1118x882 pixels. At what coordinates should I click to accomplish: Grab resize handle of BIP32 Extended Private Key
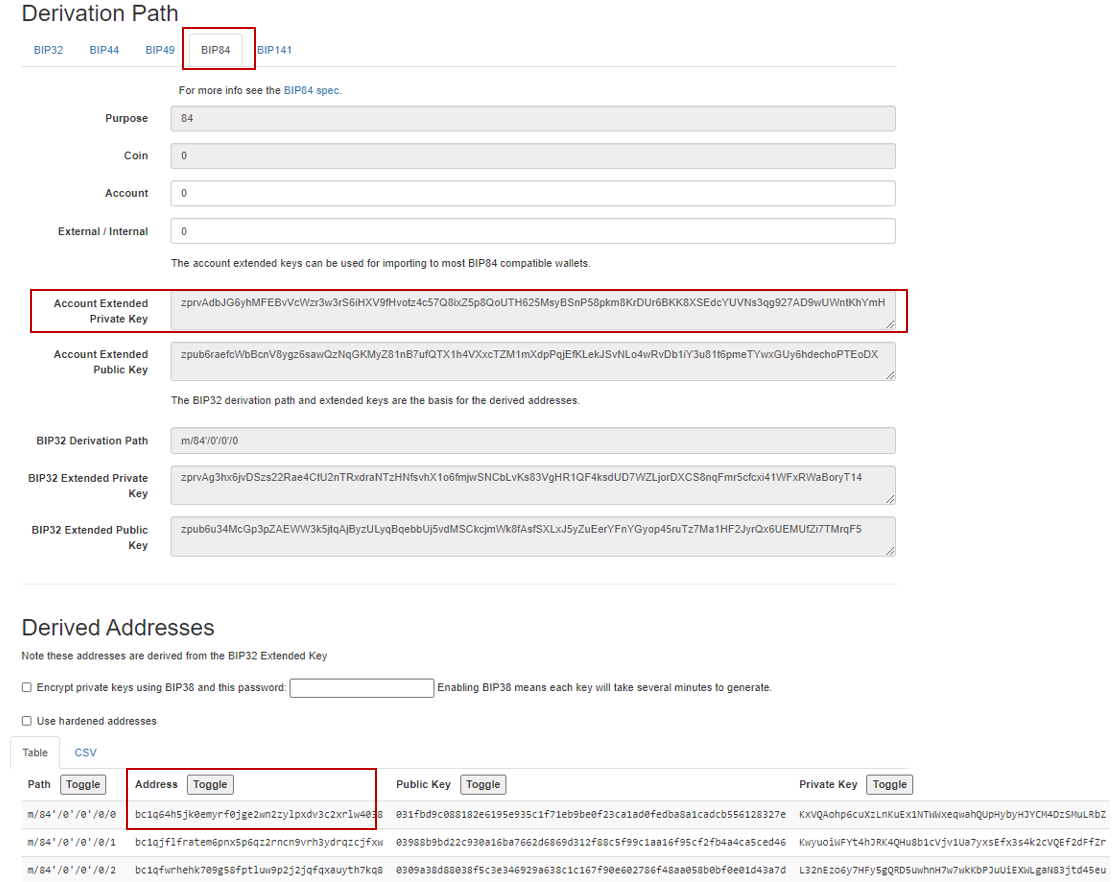click(890, 498)
